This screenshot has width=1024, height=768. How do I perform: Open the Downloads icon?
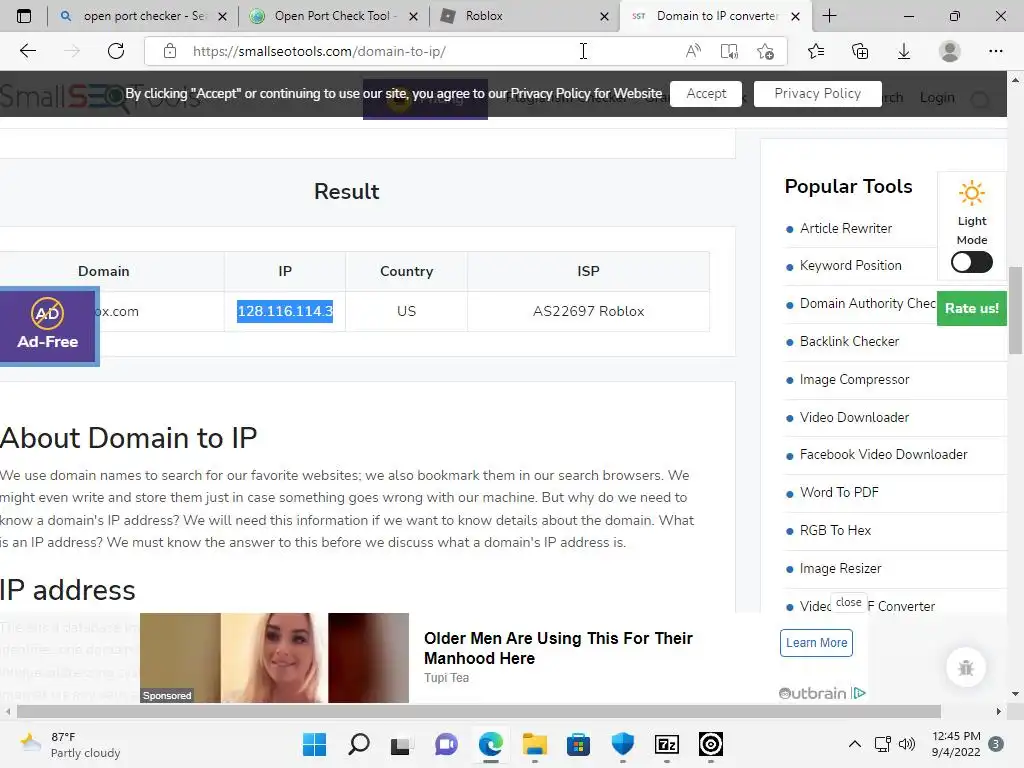click(904, 51)
